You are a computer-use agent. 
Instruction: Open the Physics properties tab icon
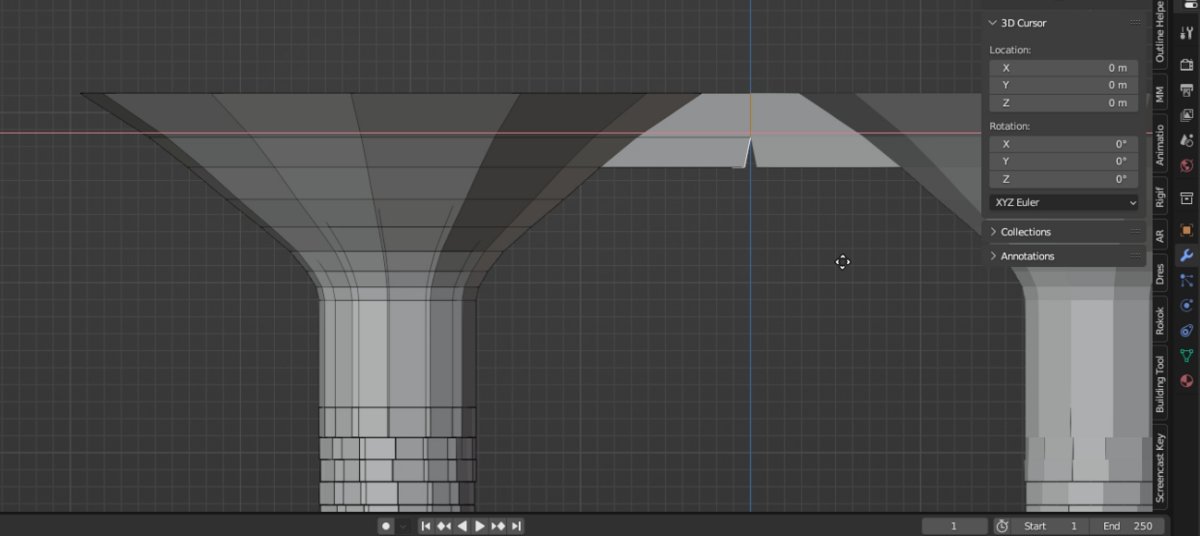tap(1187, 306)
